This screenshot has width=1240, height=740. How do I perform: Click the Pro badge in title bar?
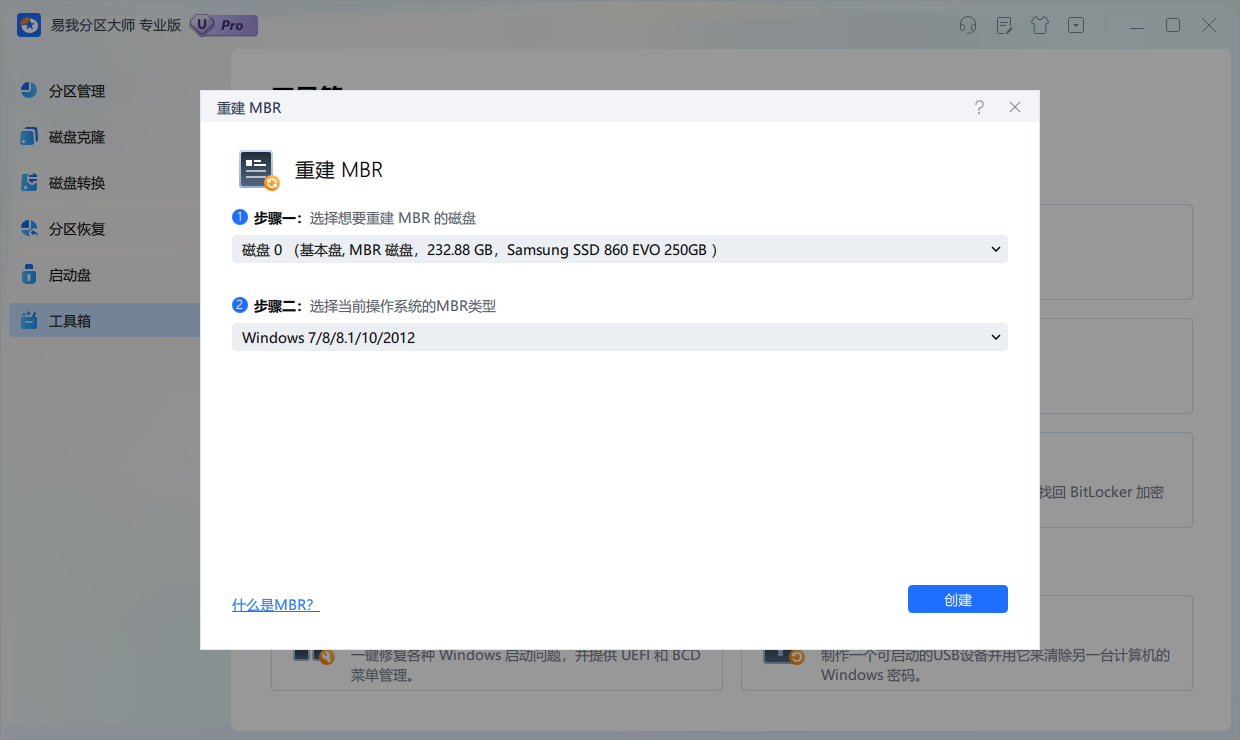[x=224, y=25]
